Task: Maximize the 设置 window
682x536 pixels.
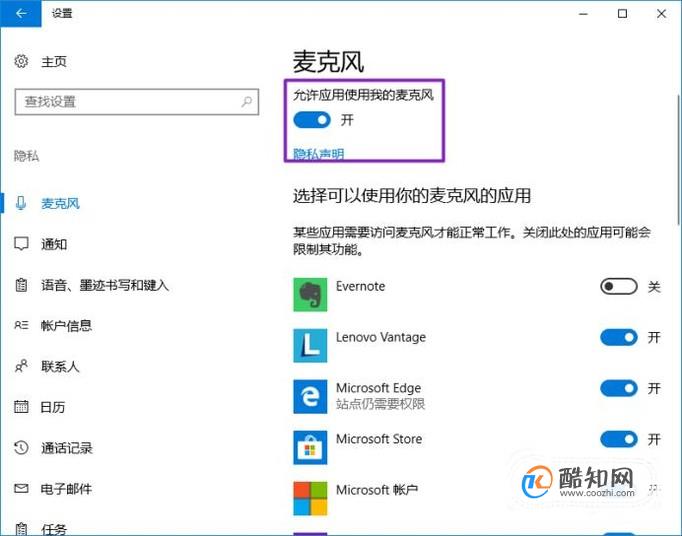Action: click(622, 13)
